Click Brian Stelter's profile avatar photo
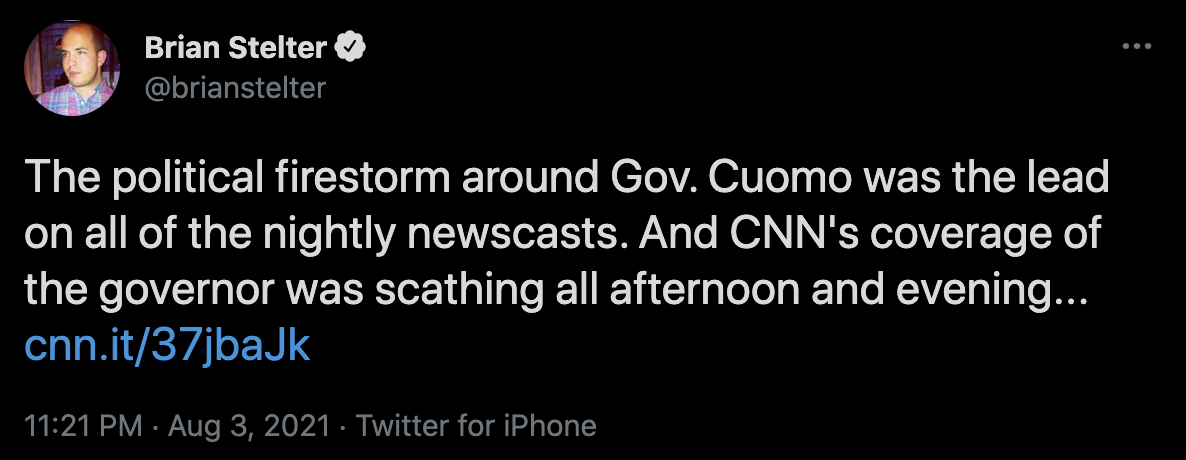The height and width of the screenshot is (460, 1186). (x=72, y=68)
